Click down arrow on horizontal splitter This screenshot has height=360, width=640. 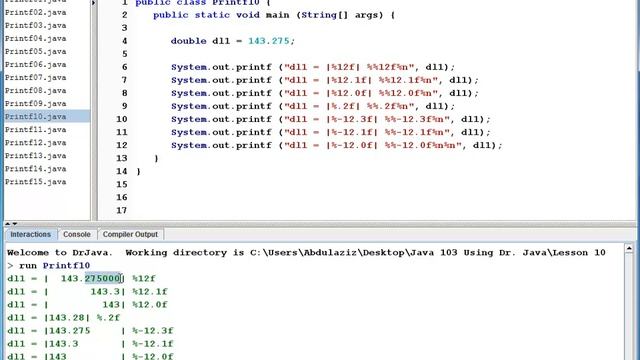click(15, 224)
